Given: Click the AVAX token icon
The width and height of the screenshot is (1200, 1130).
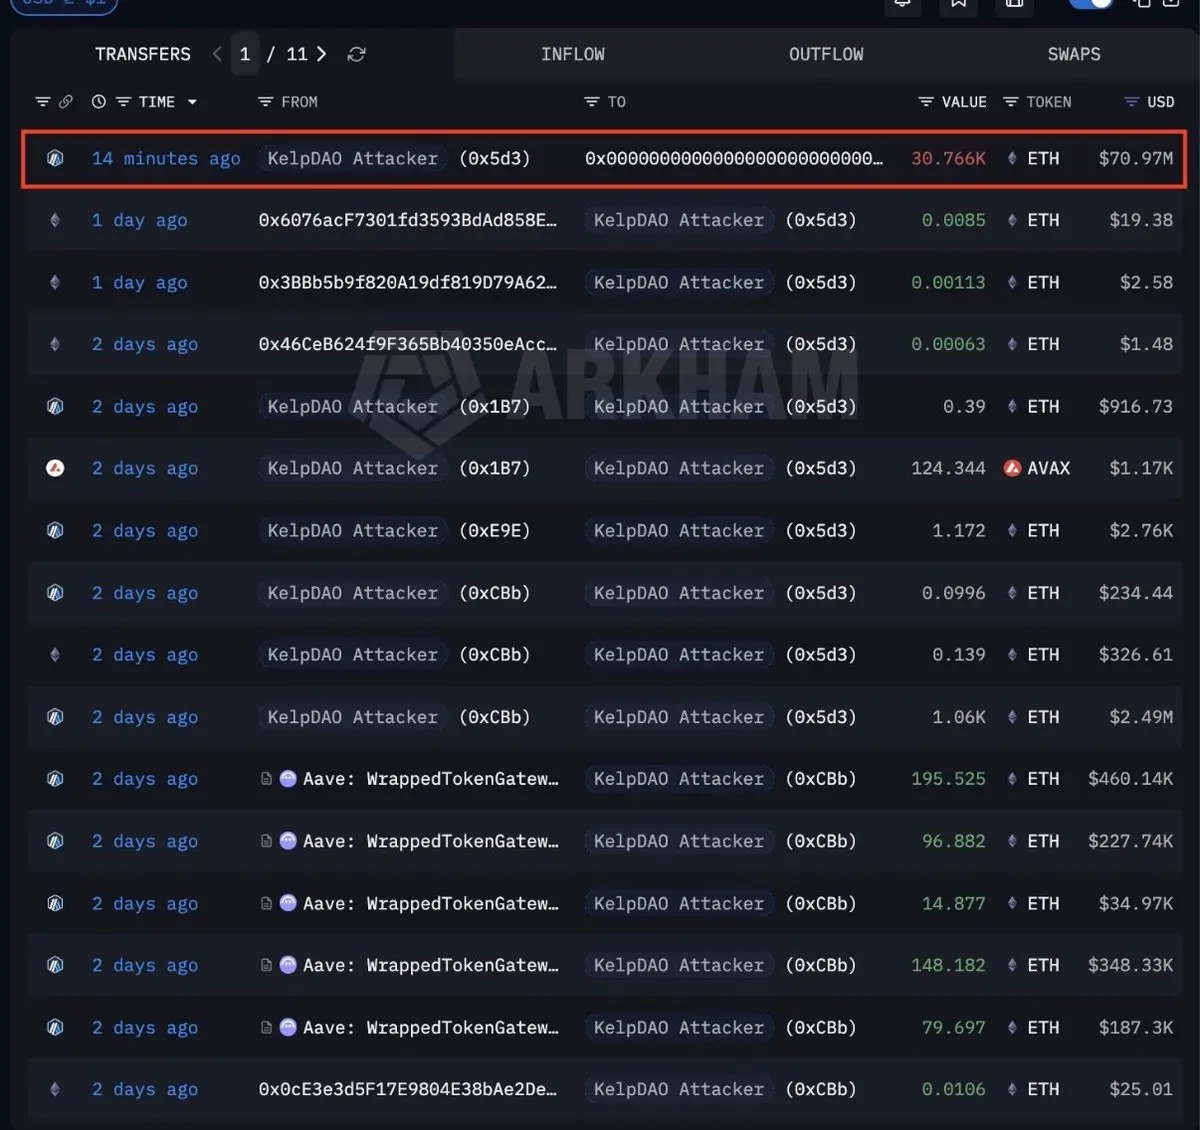Looking at the screenshot, I should [x=1012, y=468].
